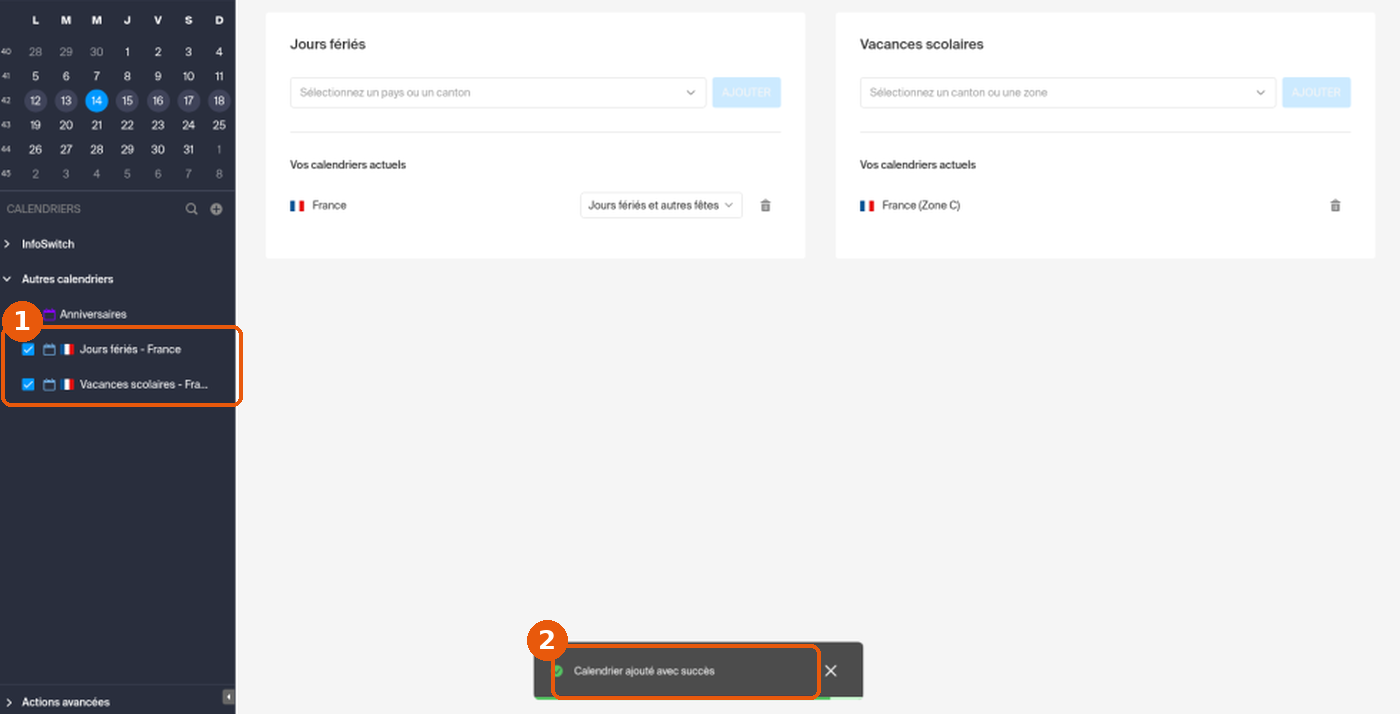Uncheck the Vacances scolaires calendar

[x=28, y=384]
